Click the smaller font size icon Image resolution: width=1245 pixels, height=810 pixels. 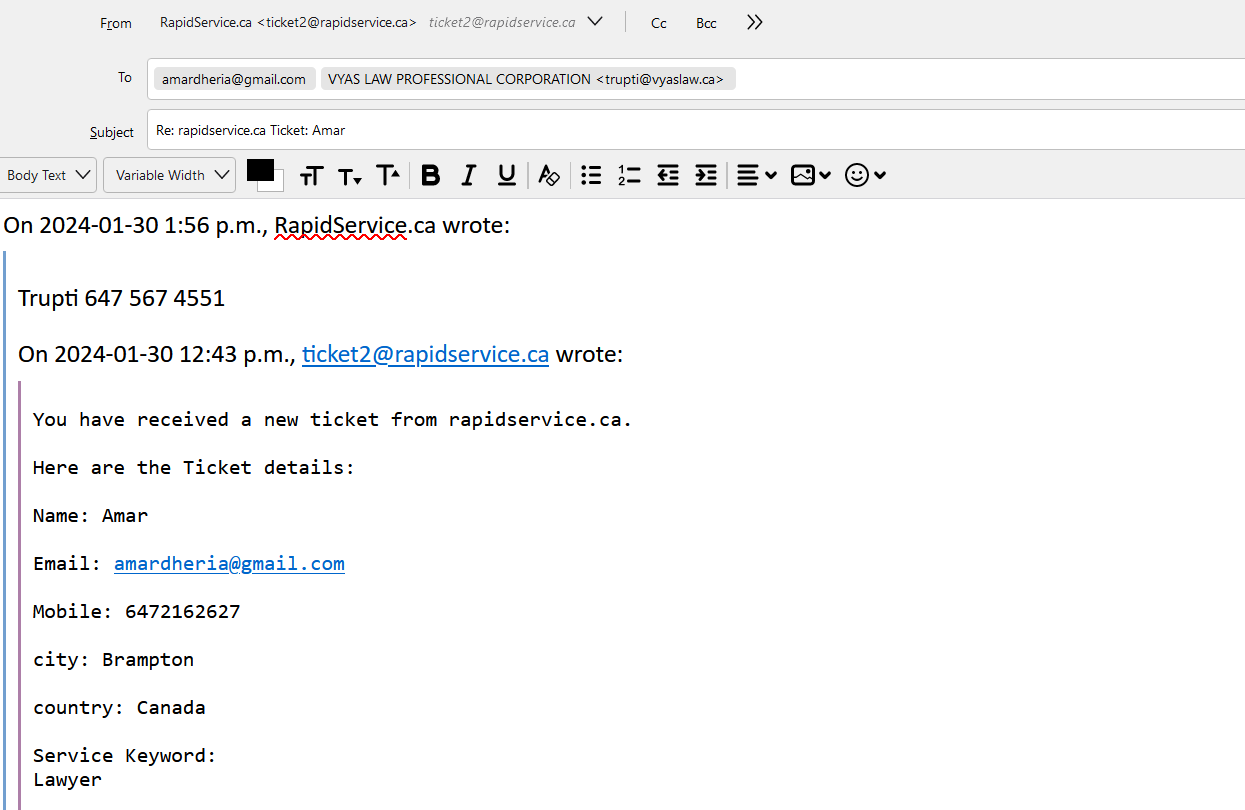[349, 176]
